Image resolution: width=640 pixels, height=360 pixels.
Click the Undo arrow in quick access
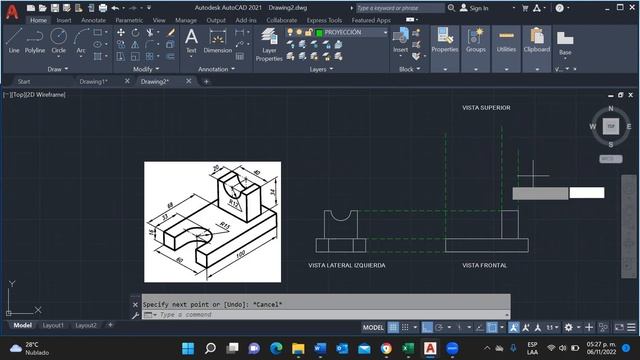115,8
